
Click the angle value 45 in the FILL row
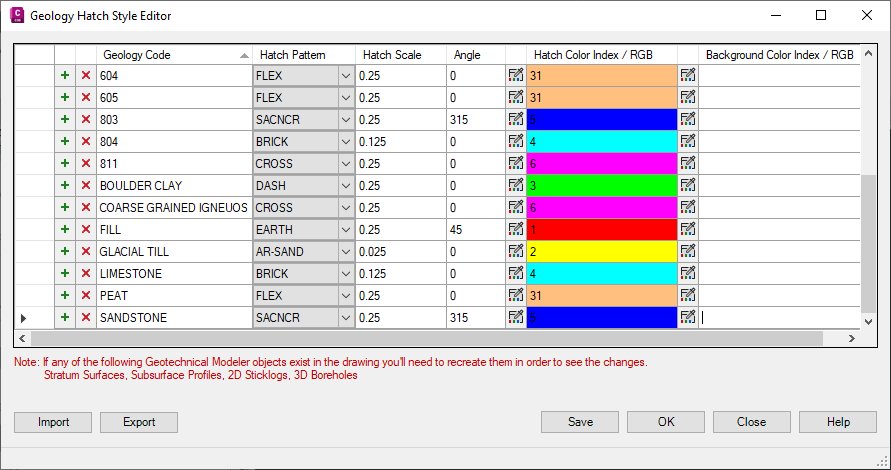[476, 230]
